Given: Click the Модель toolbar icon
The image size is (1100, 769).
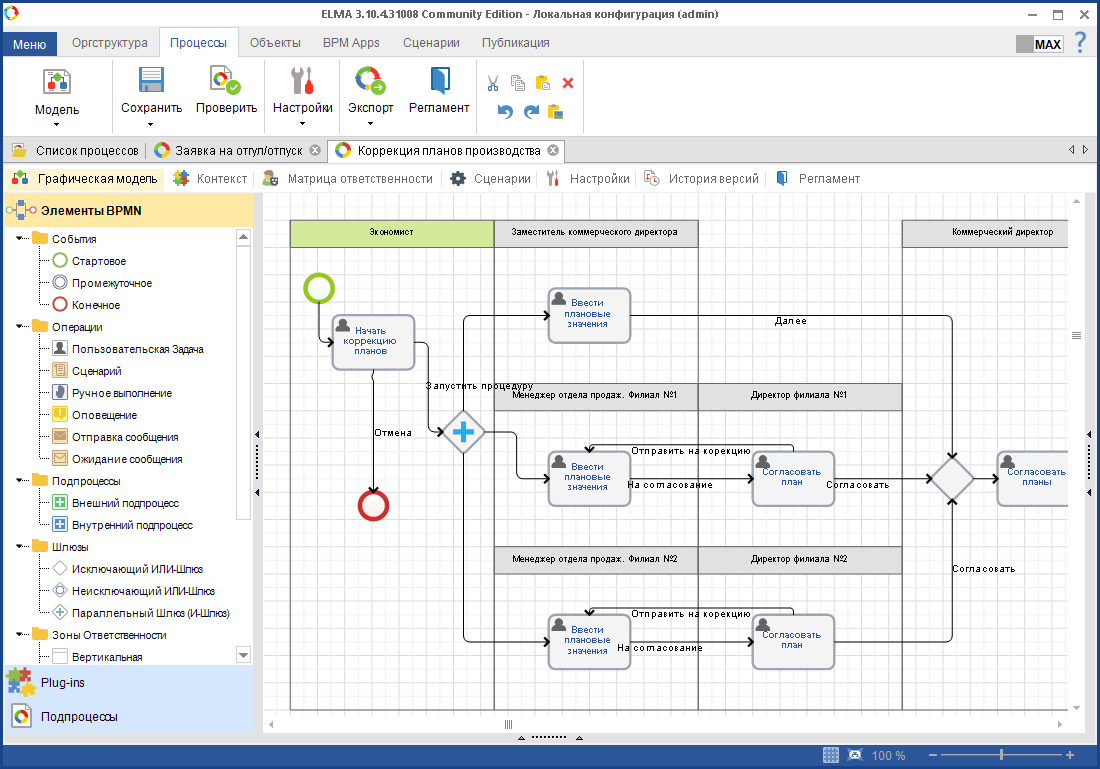Looking at the screenshot, I should 57,81.
